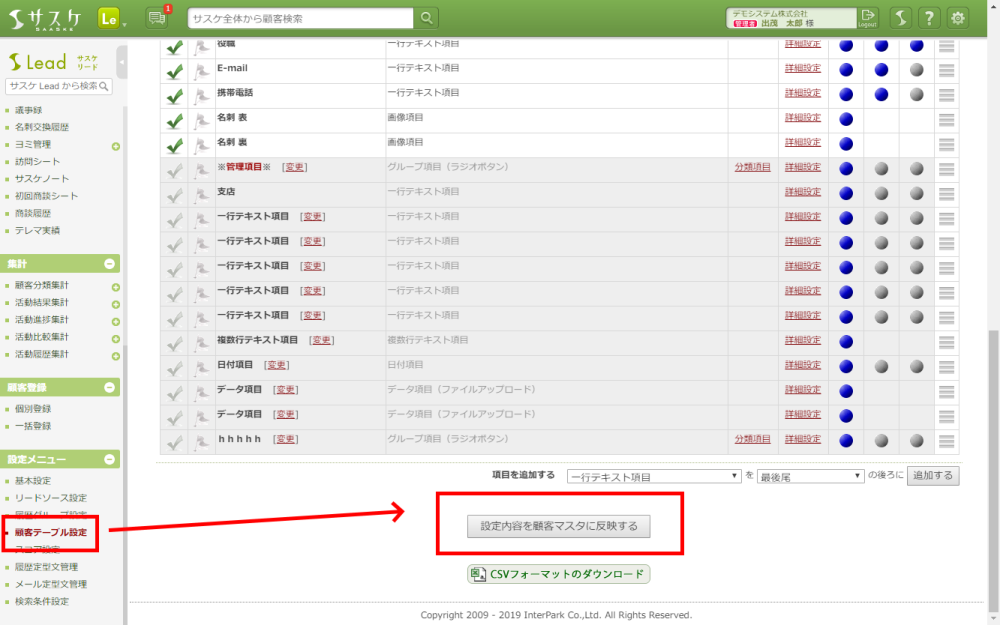
Task: Click the Saaske logo in header
Action: click(46, 18)
